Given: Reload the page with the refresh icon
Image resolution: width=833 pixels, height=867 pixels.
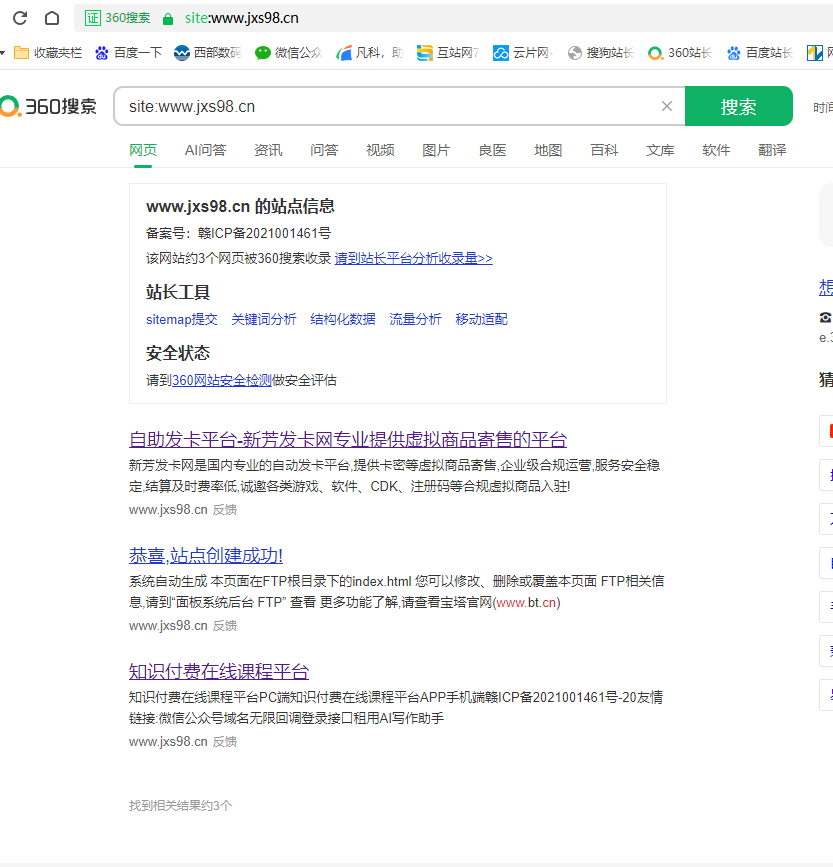Looking at the screenshot, I should pyautogui.click(x=20, y=18).
